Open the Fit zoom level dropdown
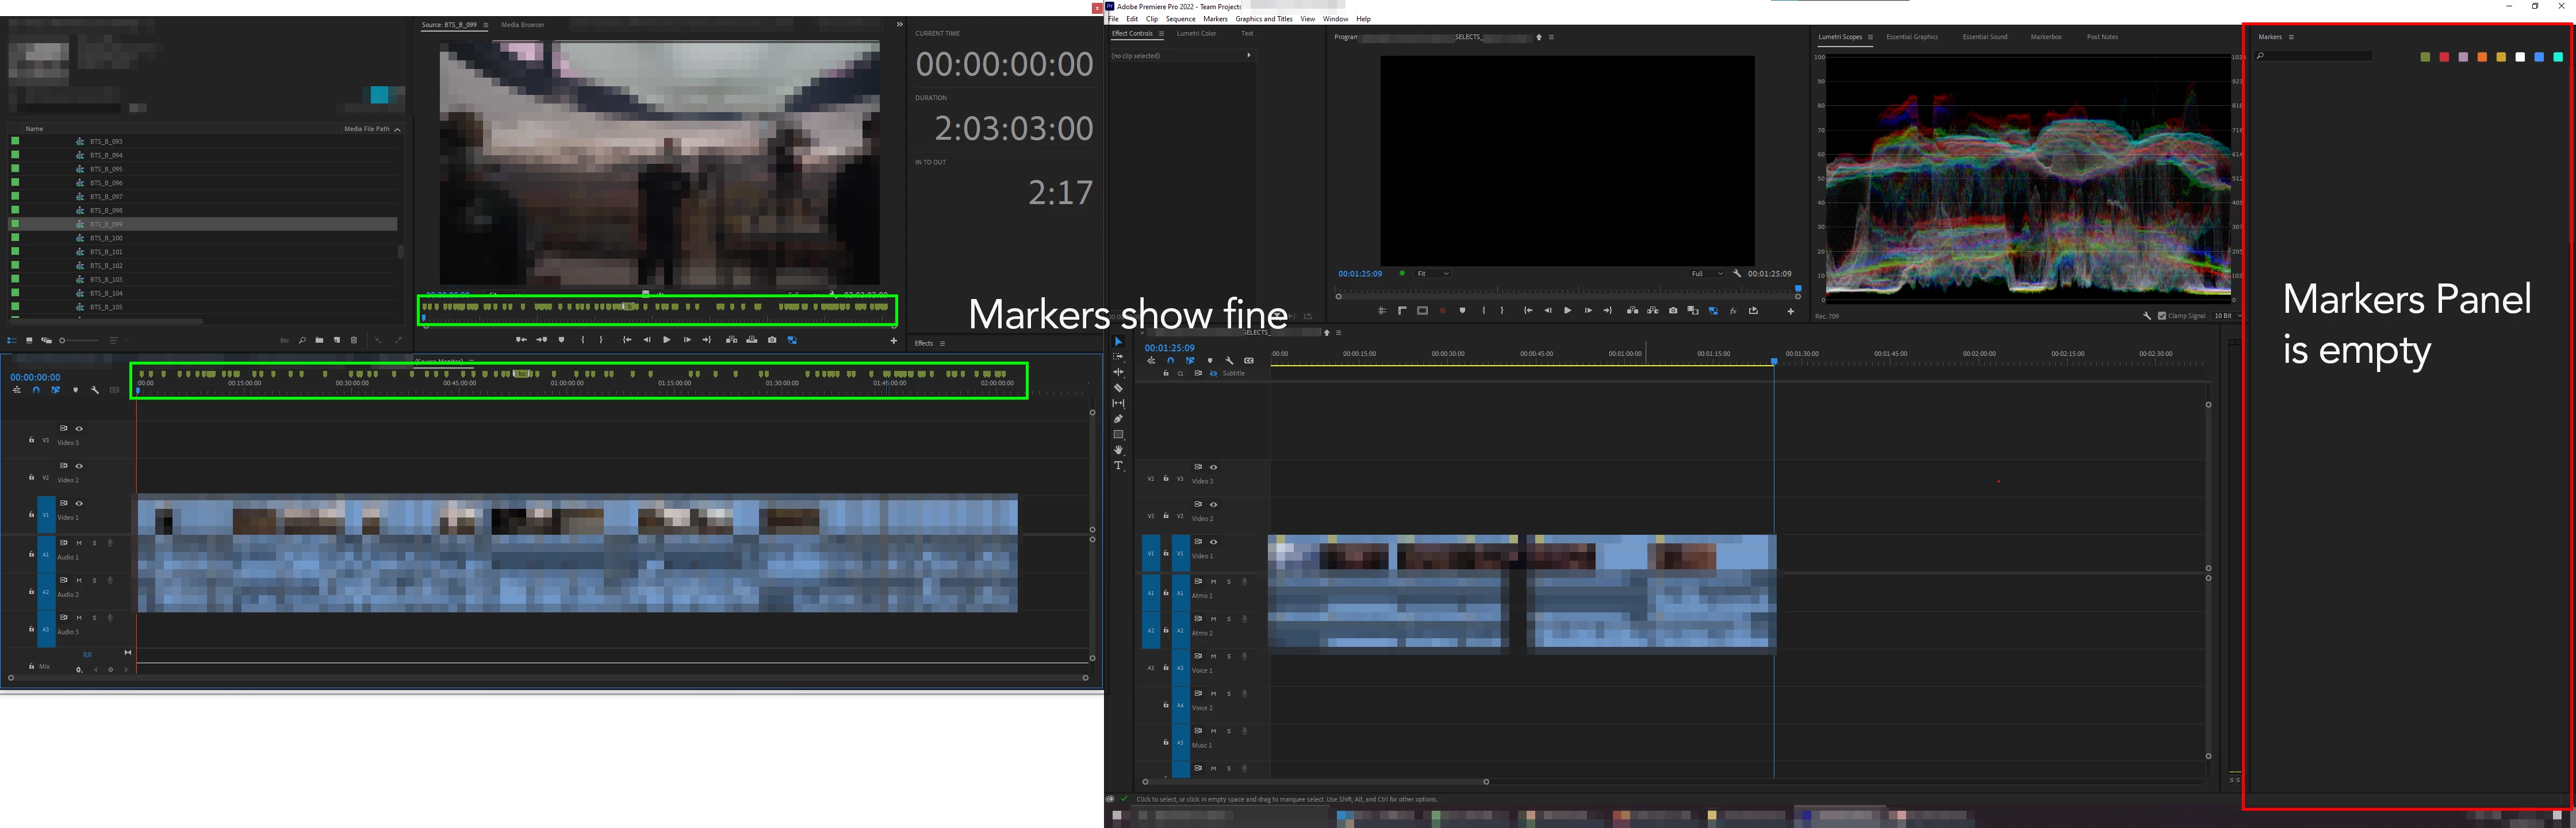2576x828 pixels. (x=1432, y=274)
